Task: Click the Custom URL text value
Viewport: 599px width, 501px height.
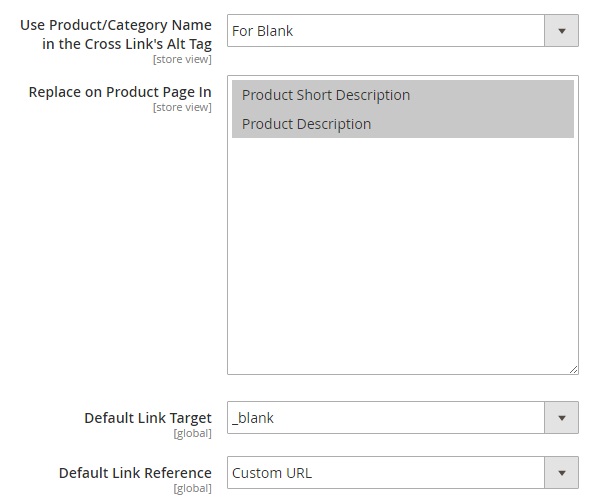Action: [272, 473]
